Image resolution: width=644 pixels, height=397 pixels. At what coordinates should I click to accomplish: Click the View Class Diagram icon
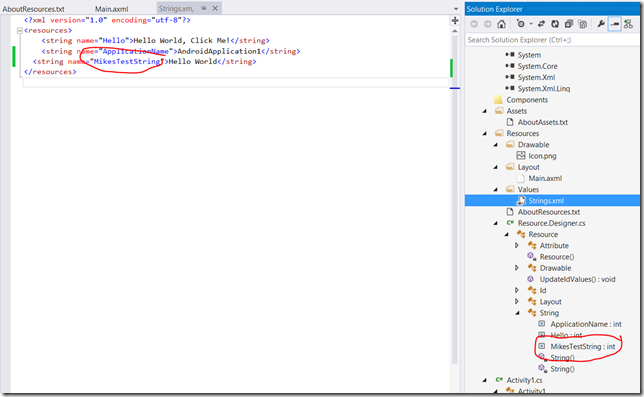(628, 24)
